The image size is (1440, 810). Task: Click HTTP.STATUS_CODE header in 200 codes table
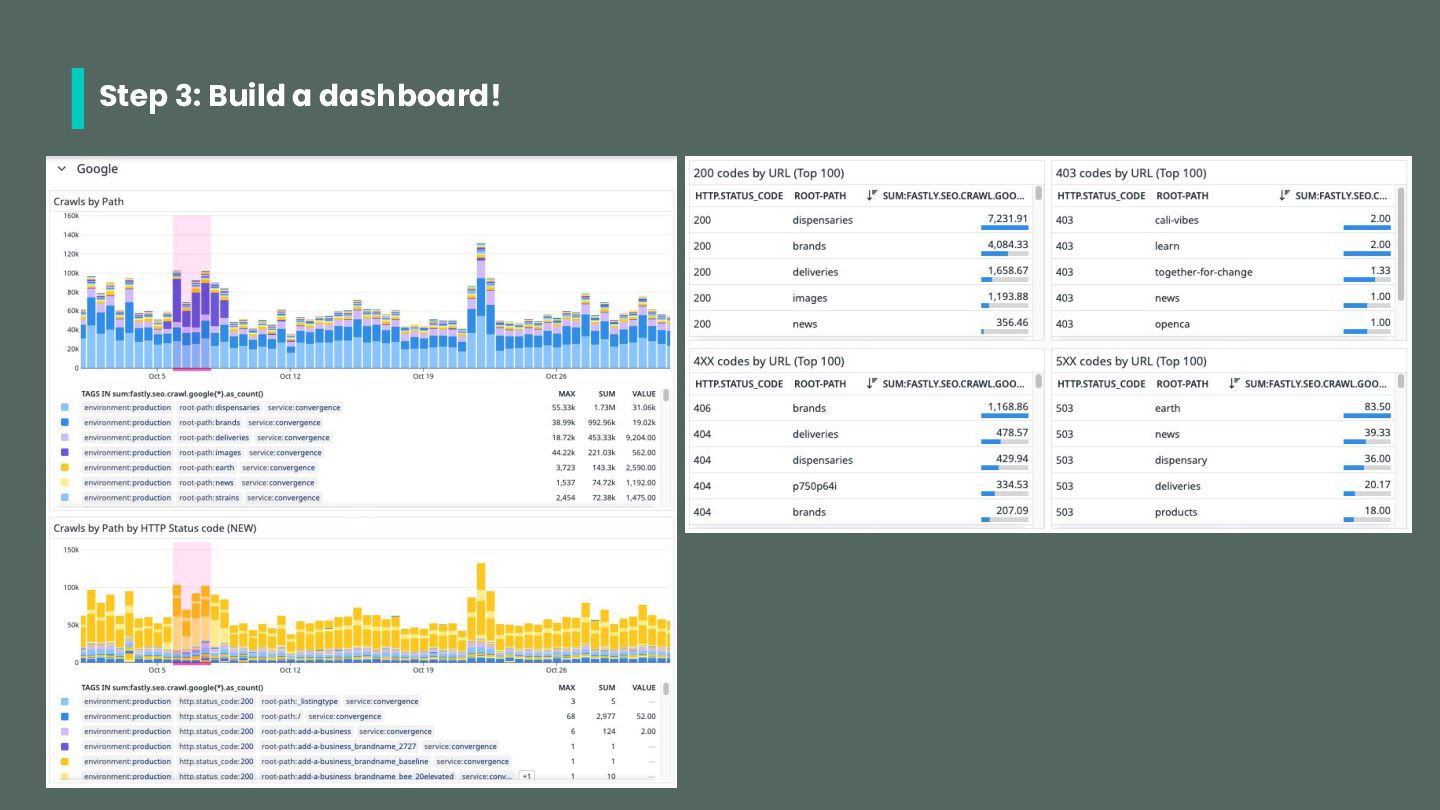739,196
